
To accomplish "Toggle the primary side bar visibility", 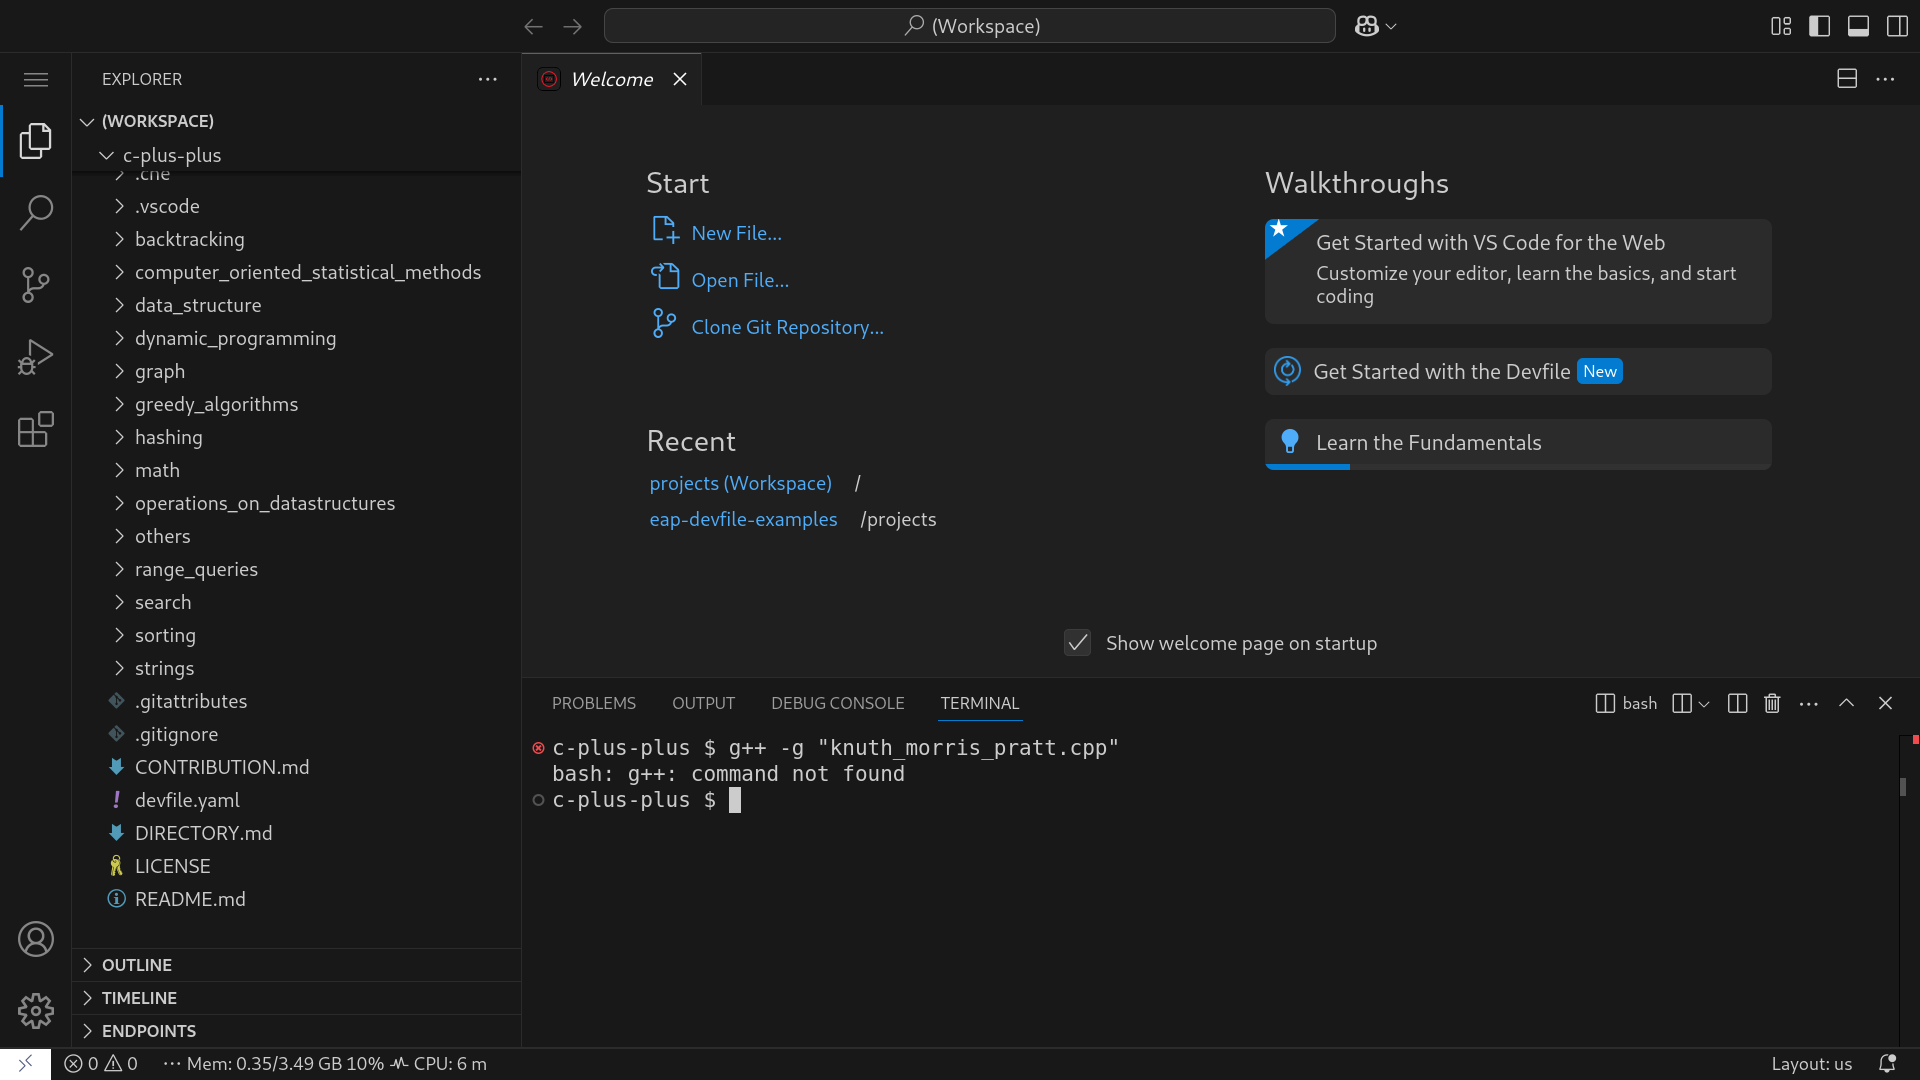I will [x=1819, y=26].
